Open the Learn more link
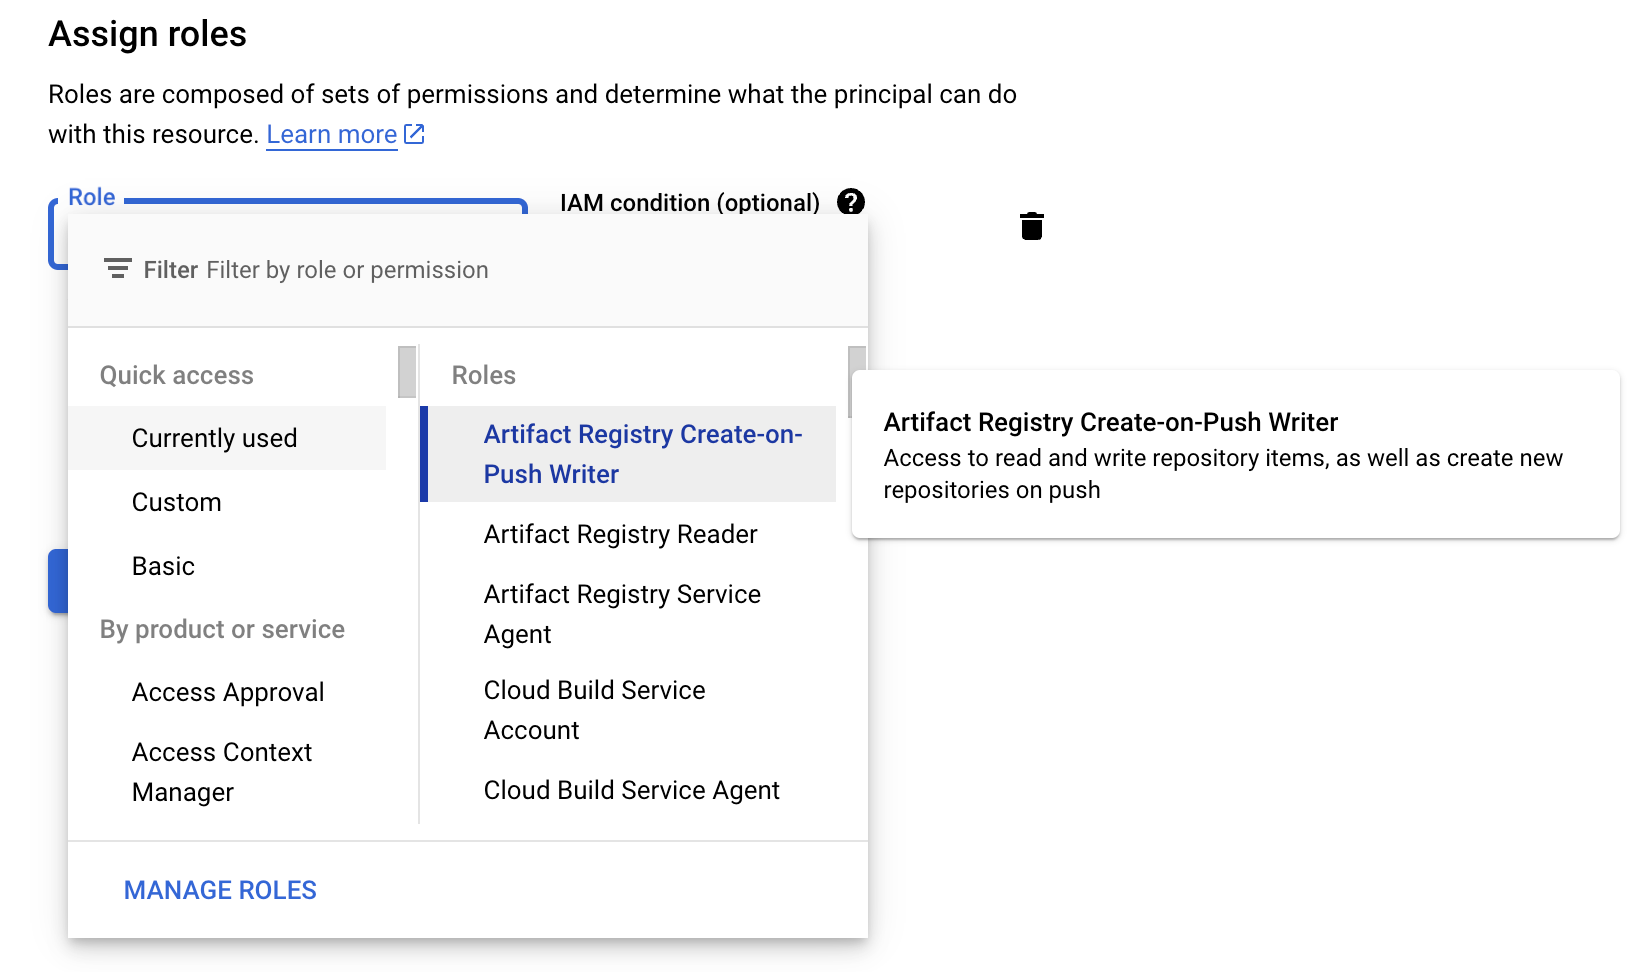This screenshot has width=1646, height=972. point(332,134)
